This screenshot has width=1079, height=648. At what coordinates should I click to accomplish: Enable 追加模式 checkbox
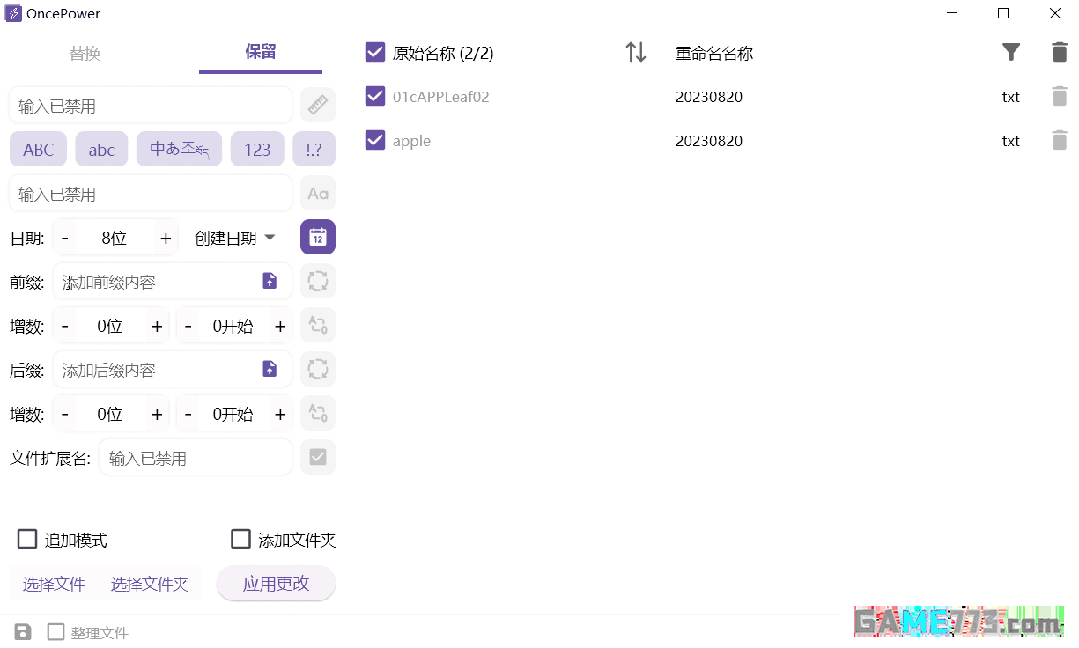27,539
